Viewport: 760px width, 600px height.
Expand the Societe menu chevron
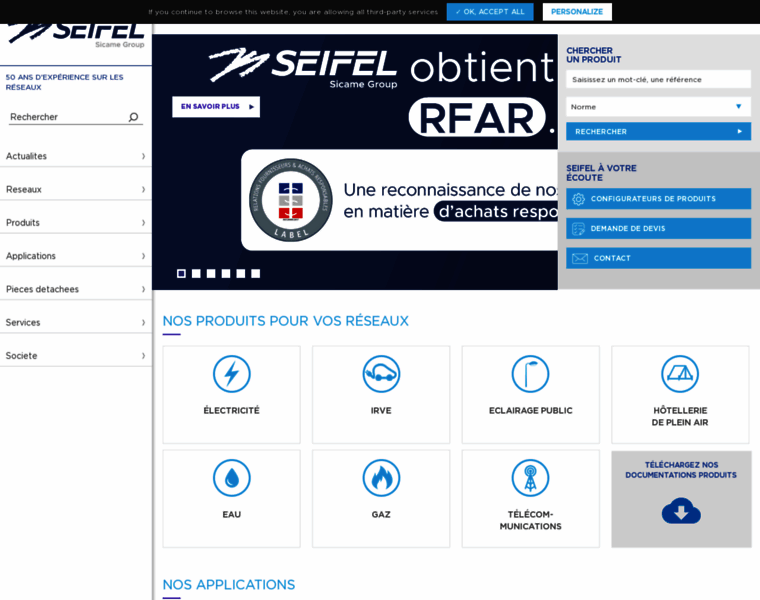(143, 355)
